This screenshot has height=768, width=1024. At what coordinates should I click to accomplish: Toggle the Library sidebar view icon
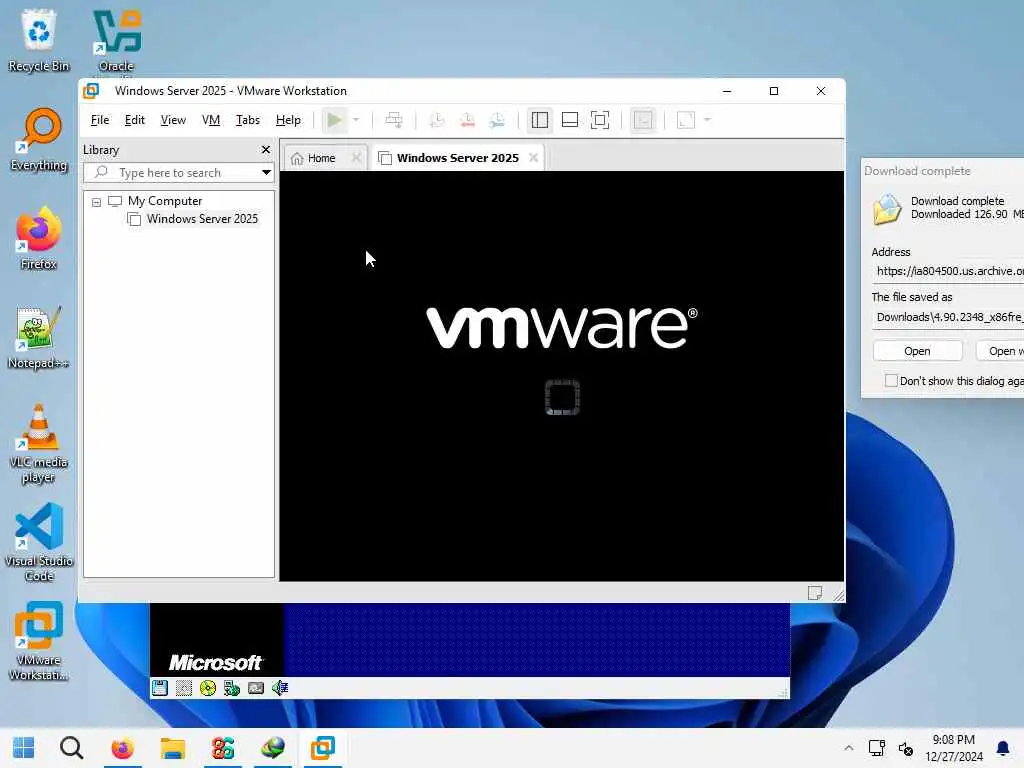click(539, 120)
